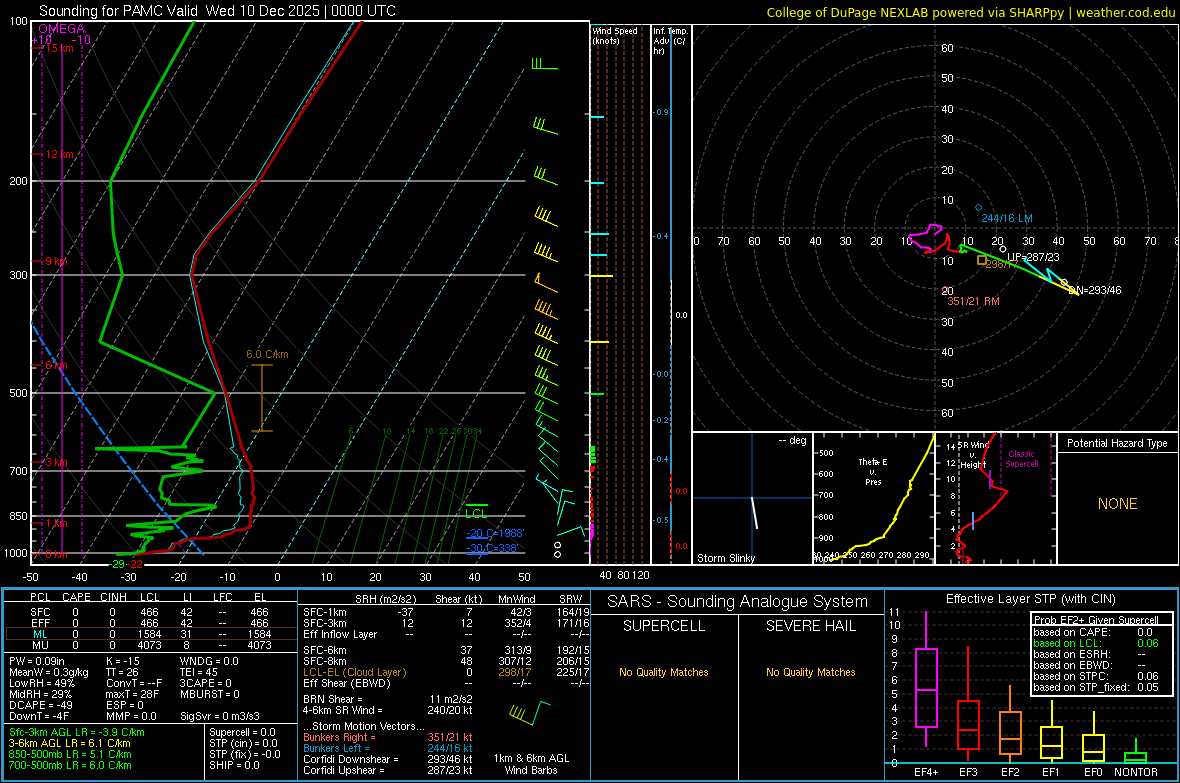Click the 9 km height marker
The height and width of the screenshot is (783, 1180).
tap(56, 261)
